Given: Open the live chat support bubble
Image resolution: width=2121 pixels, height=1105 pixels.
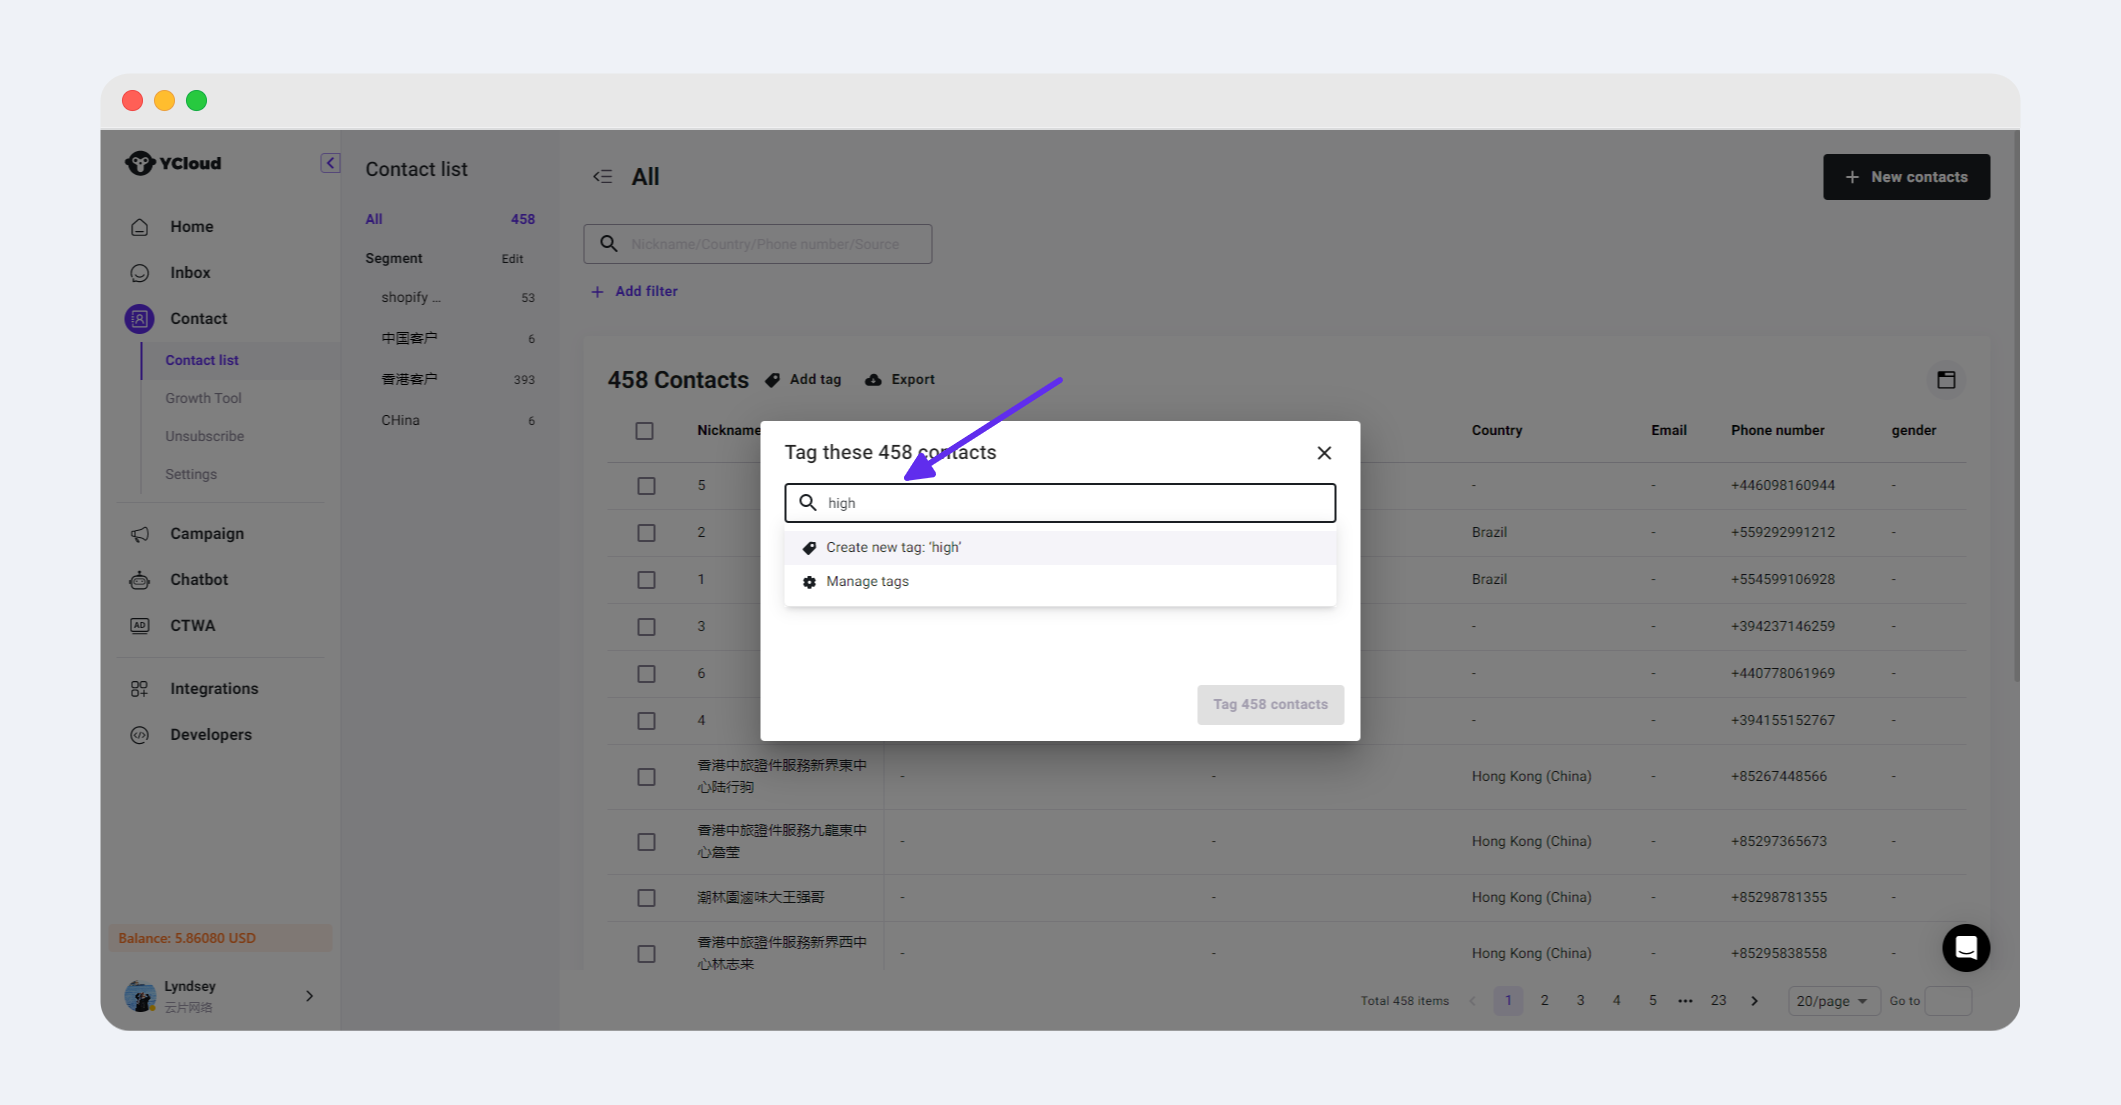Looking at the screenshot, I should point(1965,947).
